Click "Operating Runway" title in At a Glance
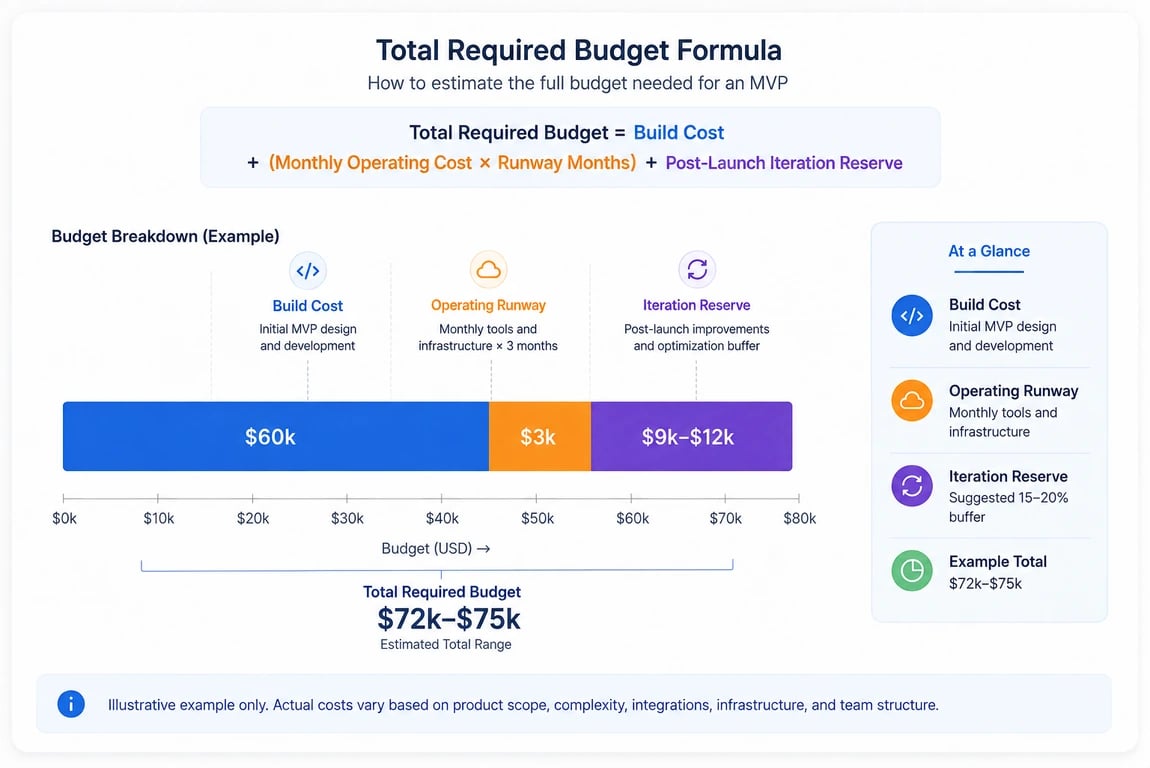Screen dimensions: 1150x768 (x=1014, y=391)
